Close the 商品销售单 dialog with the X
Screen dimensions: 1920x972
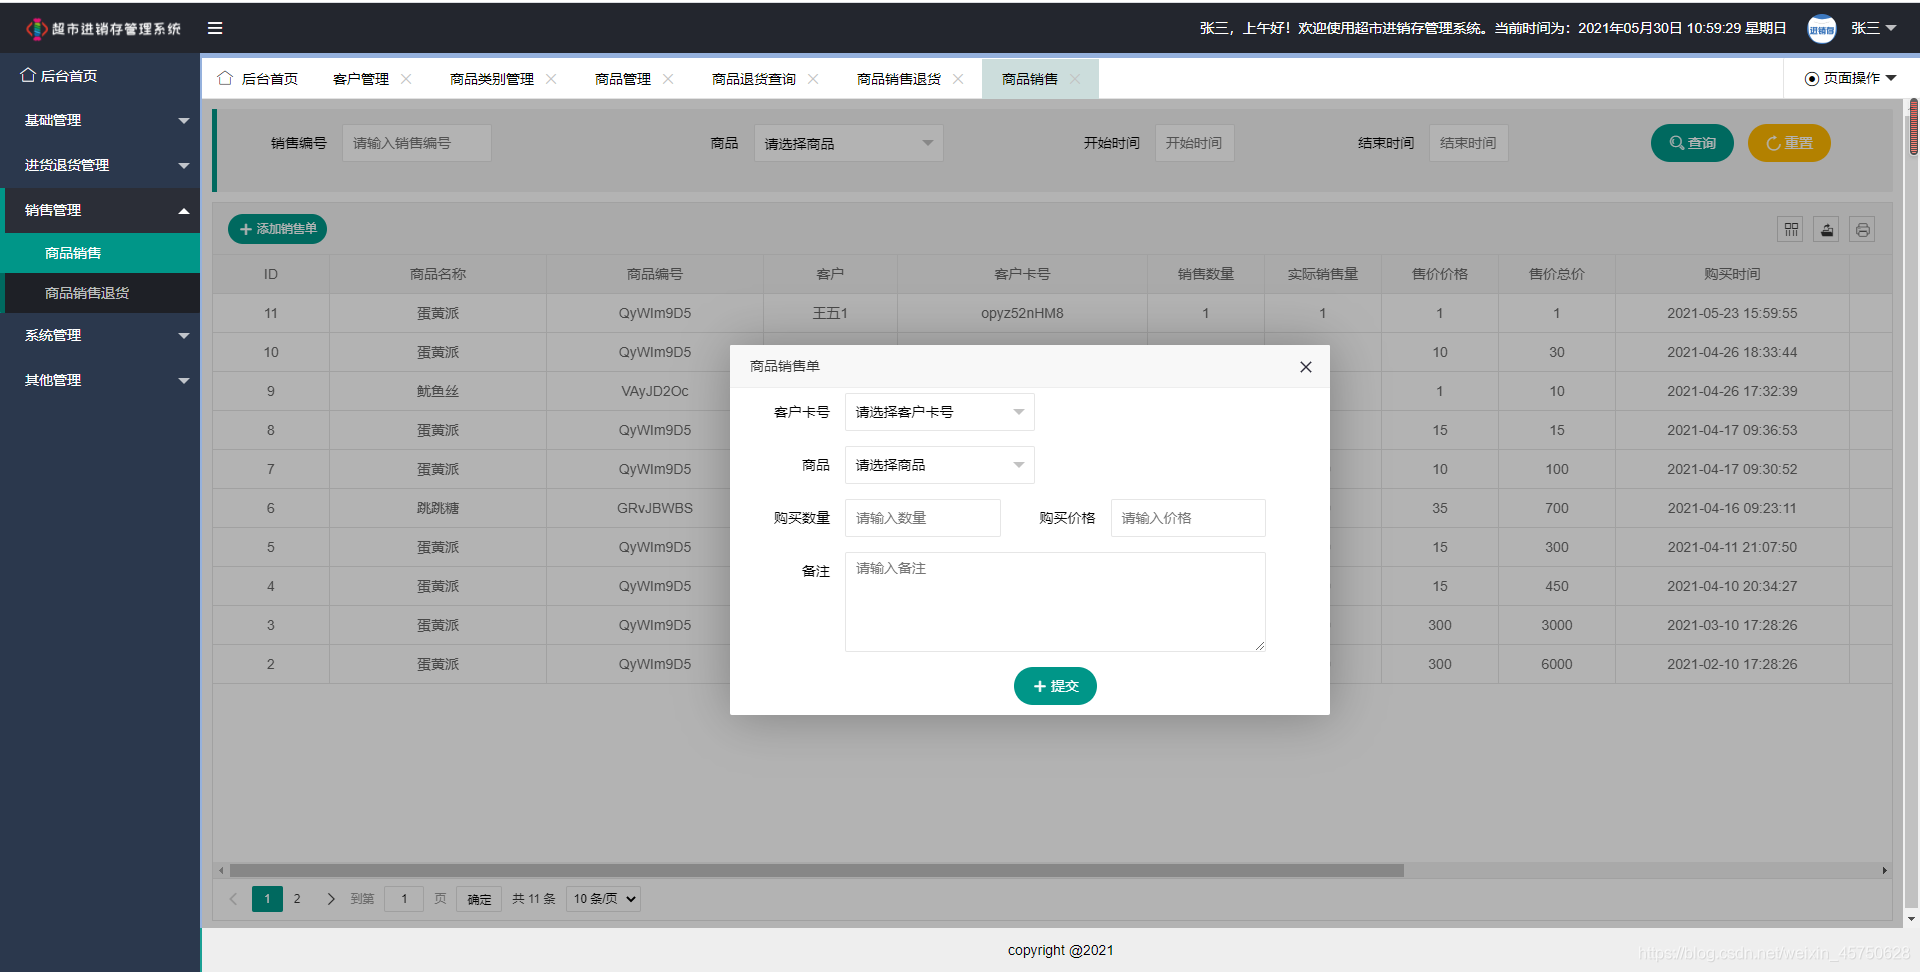pos(1305,367)
